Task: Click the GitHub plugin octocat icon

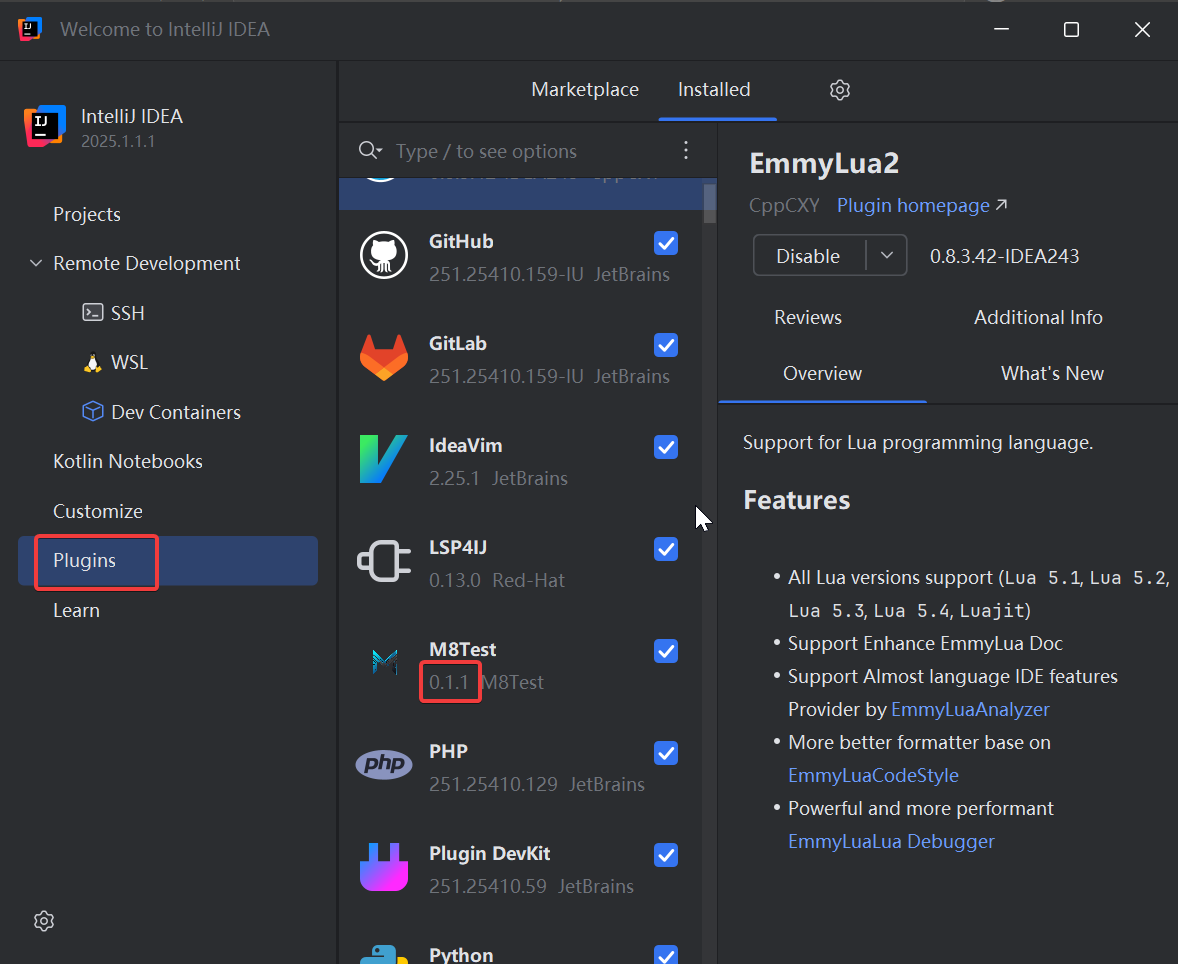Action: (384, 256)
